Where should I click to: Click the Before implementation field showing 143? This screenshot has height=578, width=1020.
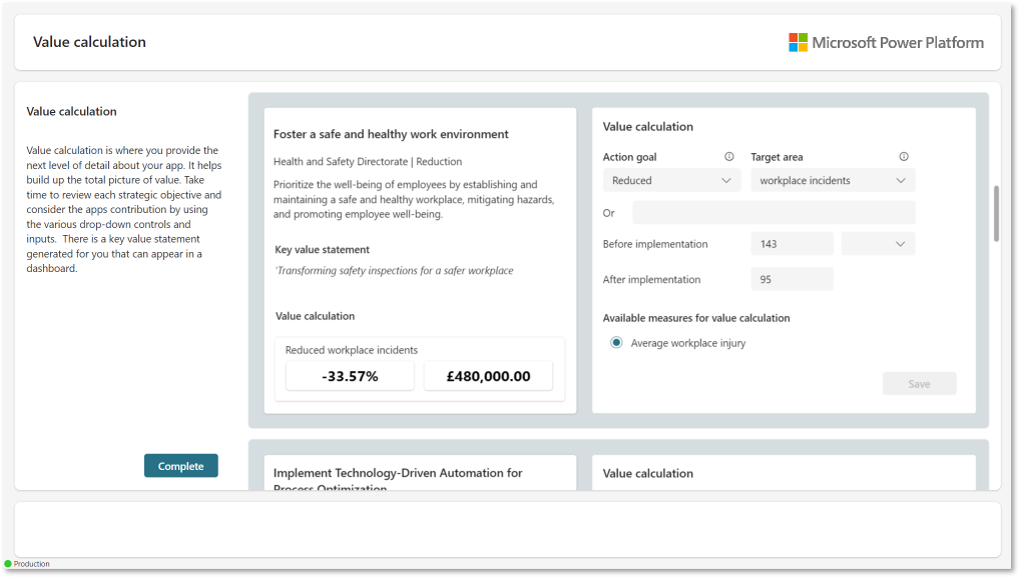pos(791,244)
